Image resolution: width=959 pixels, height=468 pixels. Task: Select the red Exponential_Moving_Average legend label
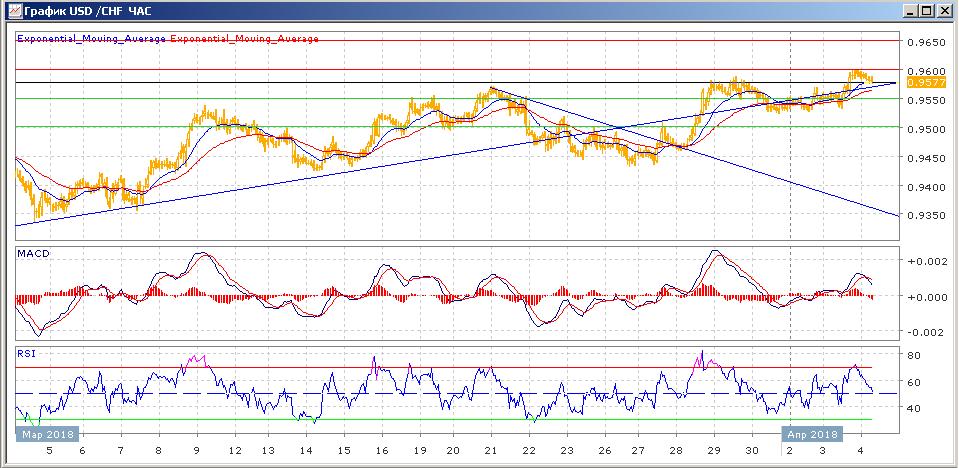click(x=245, y=39)
